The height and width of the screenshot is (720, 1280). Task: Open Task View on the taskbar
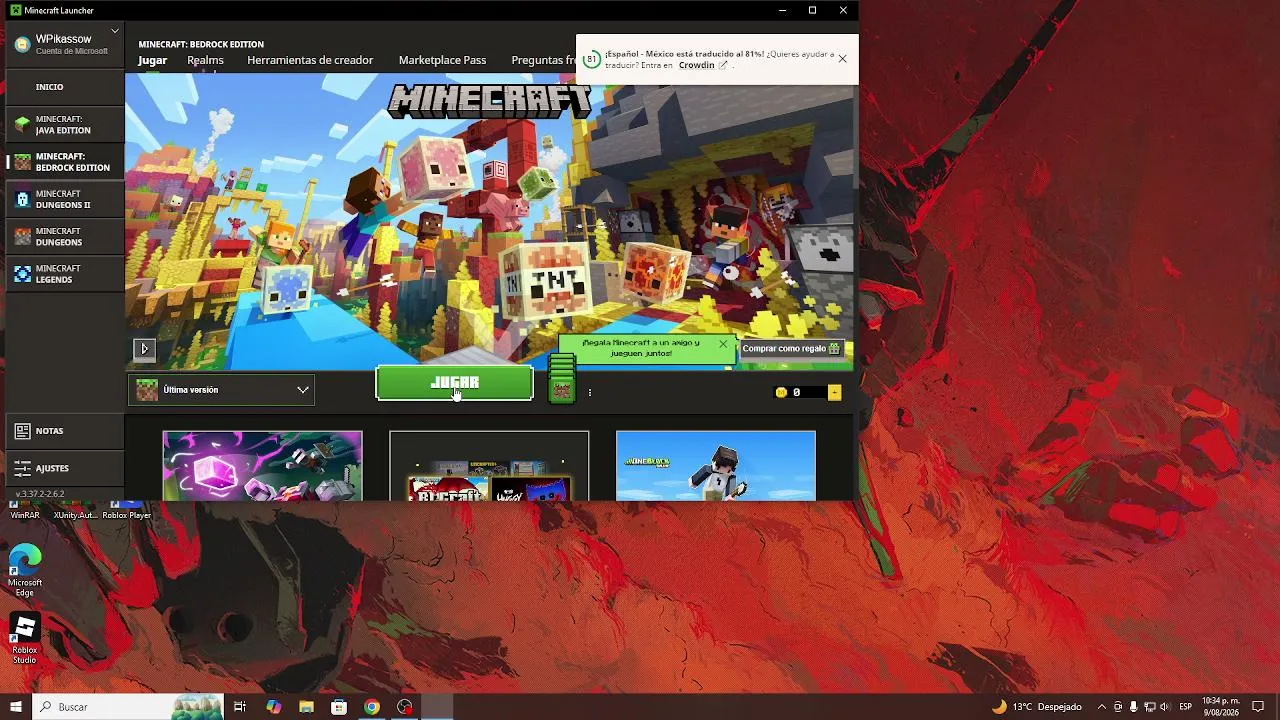[x=240, y=707]
